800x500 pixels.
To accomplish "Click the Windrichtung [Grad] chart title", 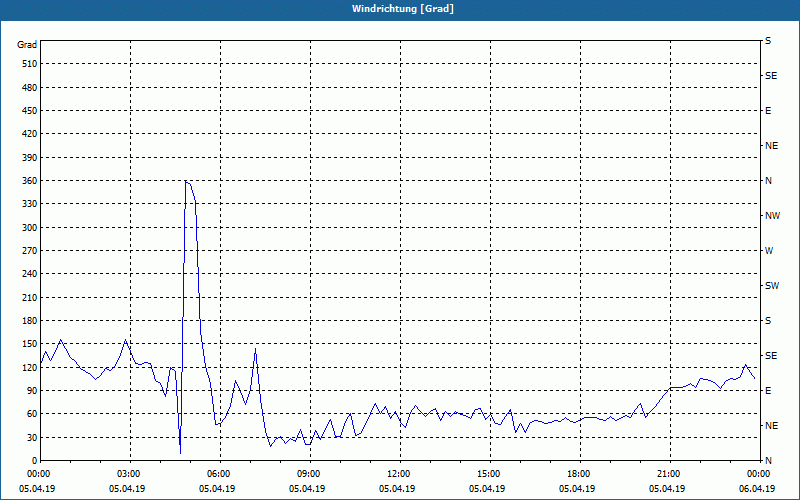I will 403,9.
